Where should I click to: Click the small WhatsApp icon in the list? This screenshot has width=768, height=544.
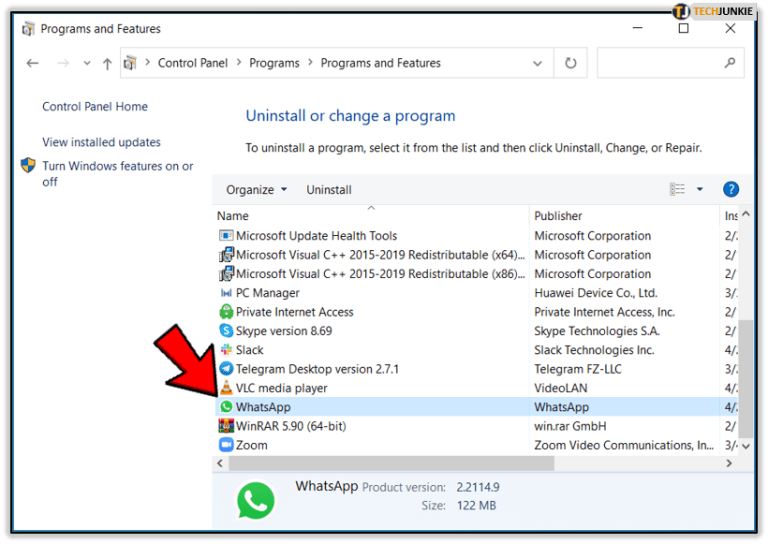tap(226, 407)
